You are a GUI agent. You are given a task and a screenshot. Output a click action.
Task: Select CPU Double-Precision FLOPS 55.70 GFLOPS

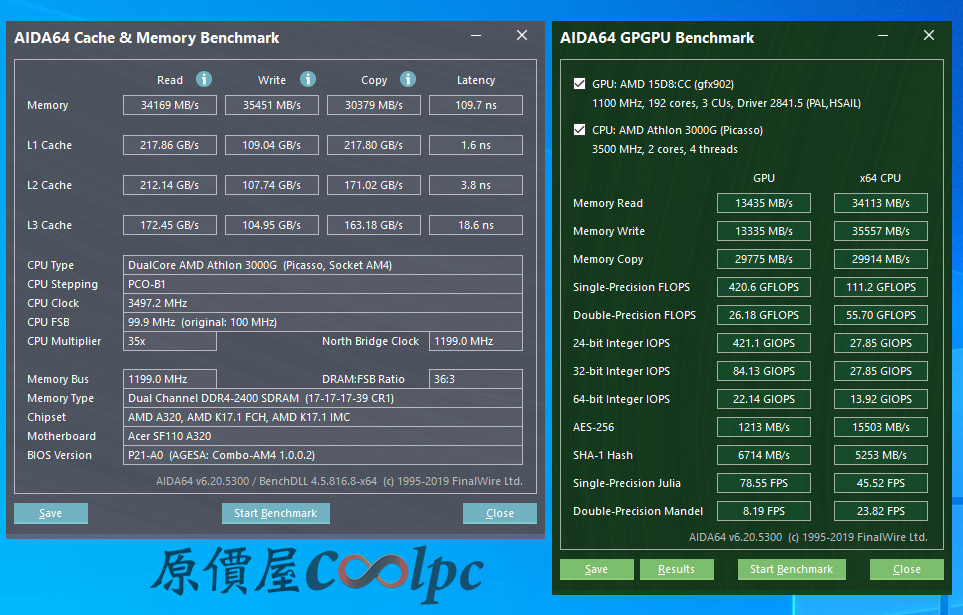pyautogui.click(x=881, y=315)
